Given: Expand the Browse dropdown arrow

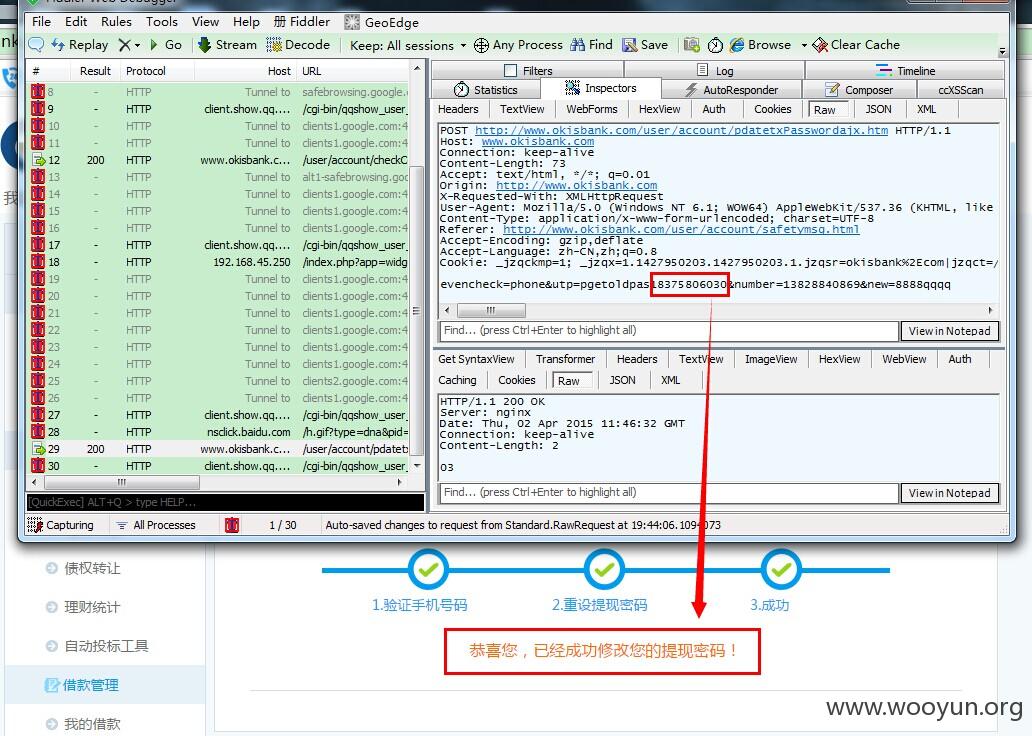Looking at the screenshot, I should click(x=804, y=45).
